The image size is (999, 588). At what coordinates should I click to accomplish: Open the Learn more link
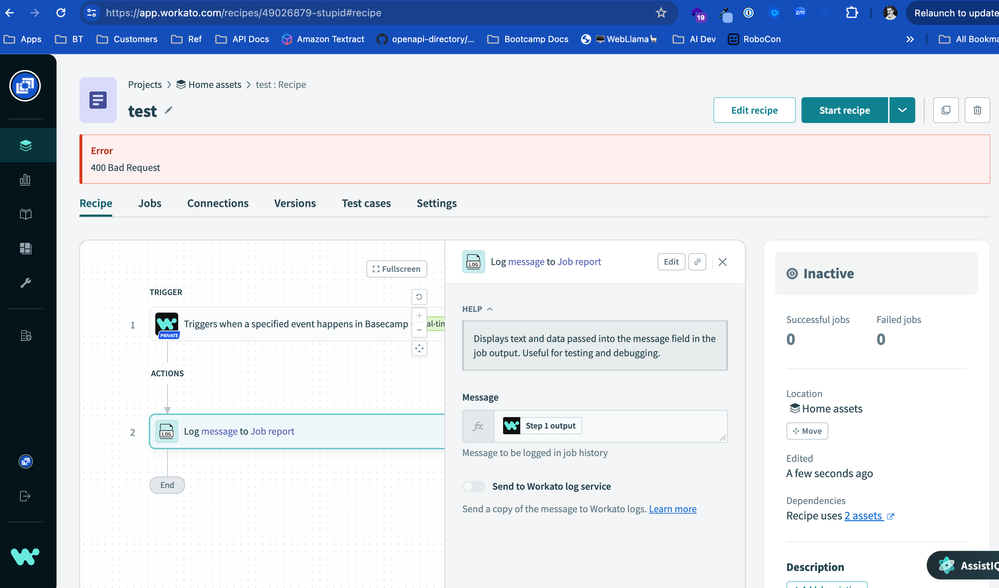pos(672,509)
